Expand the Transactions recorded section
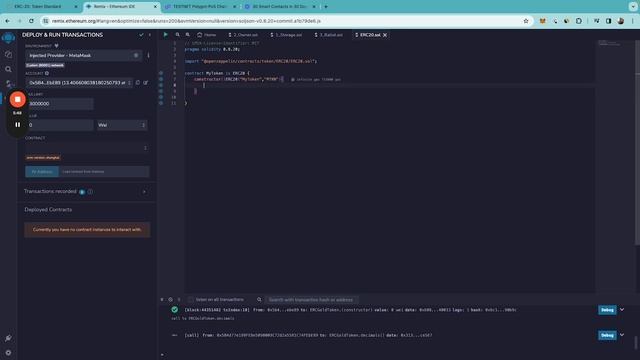The image size is (640, 360). [144, 192]
